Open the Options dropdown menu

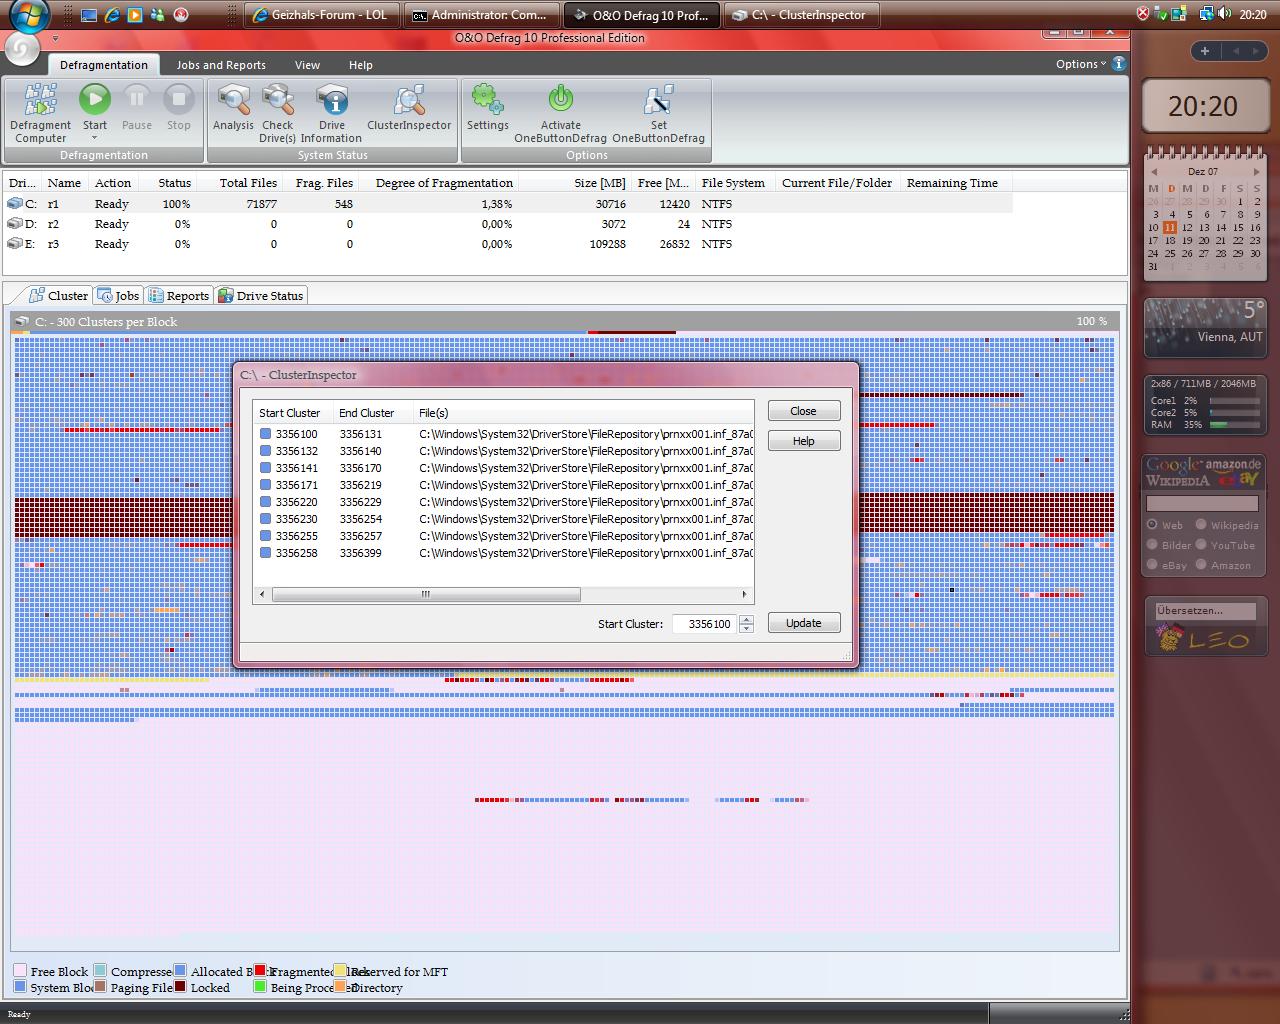coord(1080,64)
